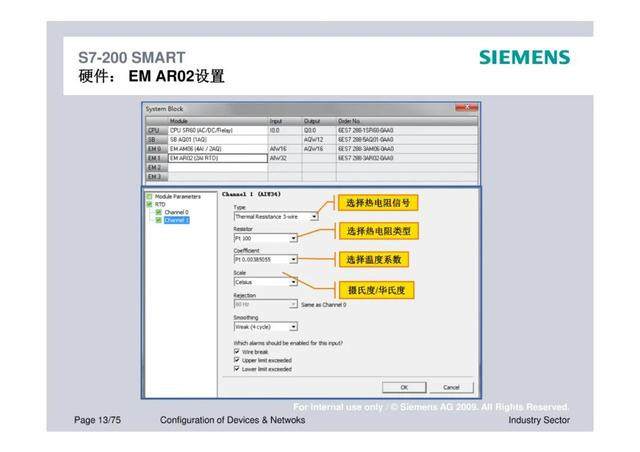Screen dimensions: 640x452
Task: Open the Scale dropdown showing Celsius
Action: pos(265,282)
